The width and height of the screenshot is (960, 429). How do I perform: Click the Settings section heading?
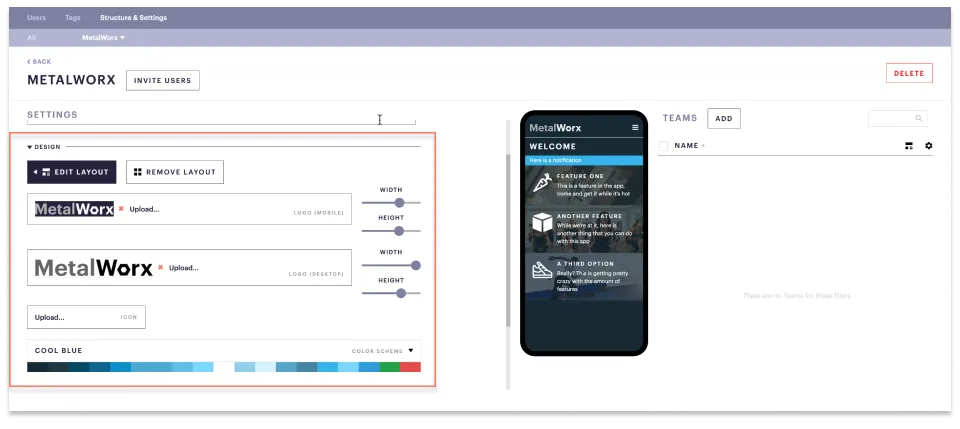coord(52,114)
